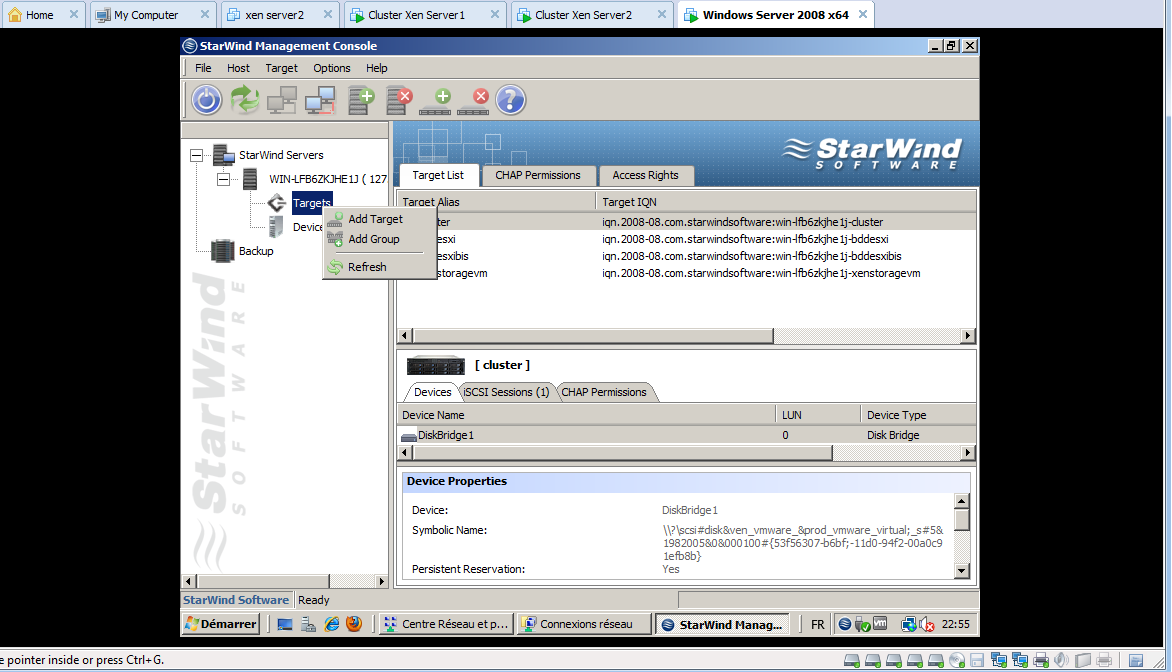Screen dimensions: 1172x672
Task: Select the Backup item in the tree
Action: click(x=255, y=251)
